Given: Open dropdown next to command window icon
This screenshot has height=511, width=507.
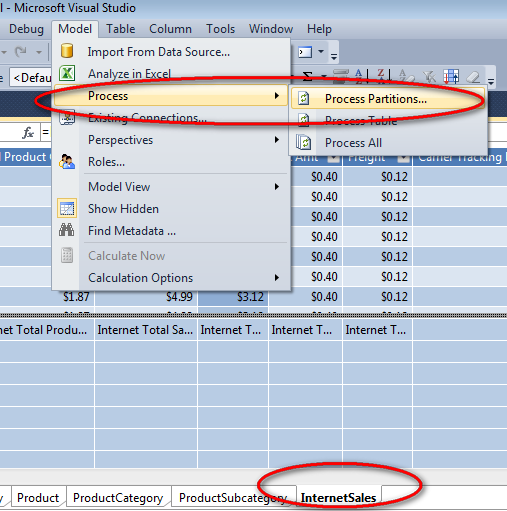Looking at the screenshot, I should click(x=321, y=51).
